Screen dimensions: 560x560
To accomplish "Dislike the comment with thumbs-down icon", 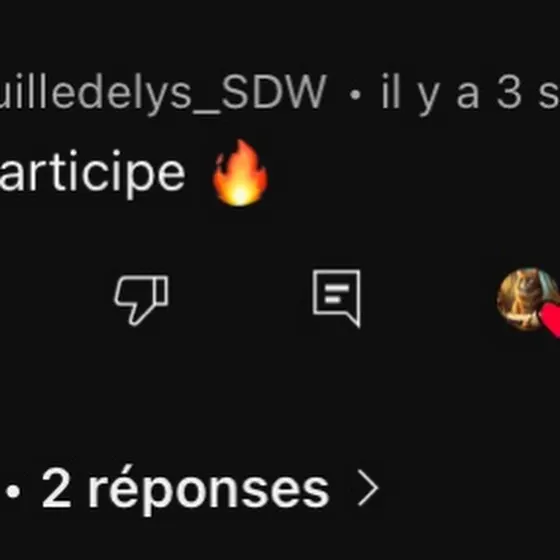I will (141, 299).
